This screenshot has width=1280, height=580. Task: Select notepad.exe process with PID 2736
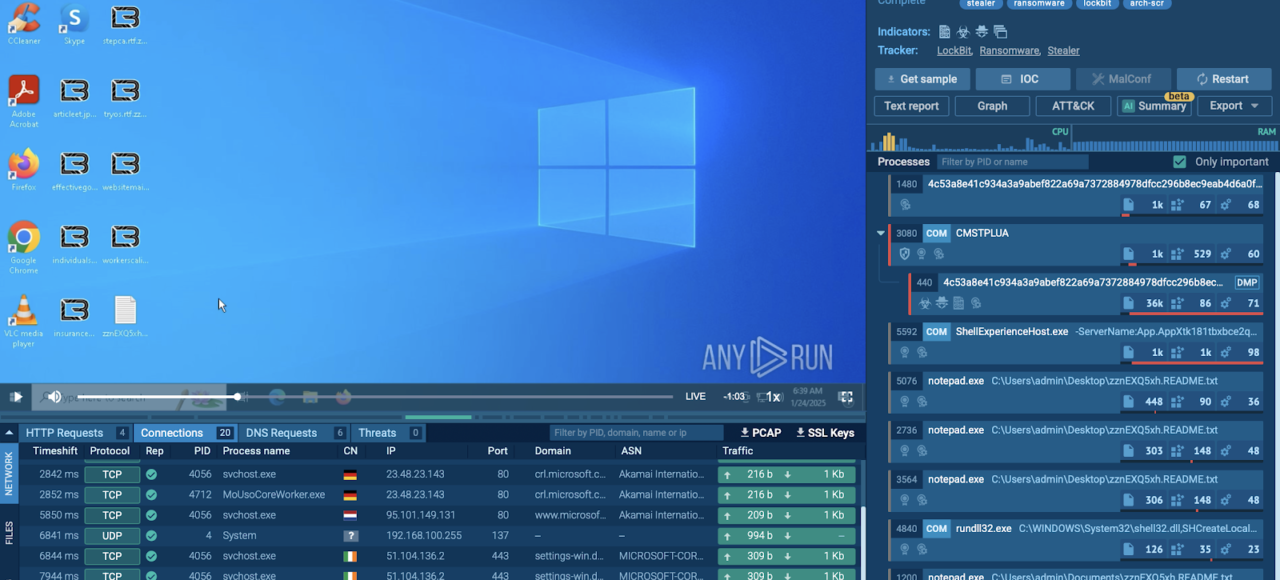(x=1077, y=441)
